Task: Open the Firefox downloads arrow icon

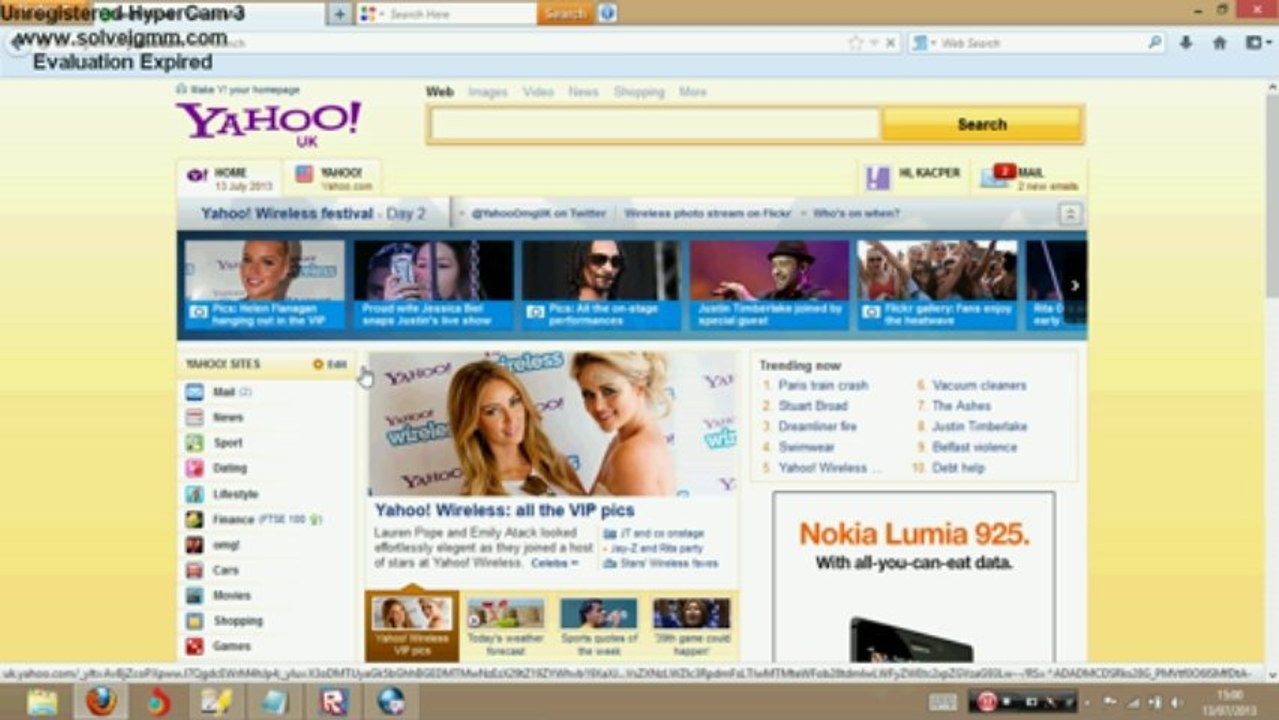Action: coord(1186,43)
